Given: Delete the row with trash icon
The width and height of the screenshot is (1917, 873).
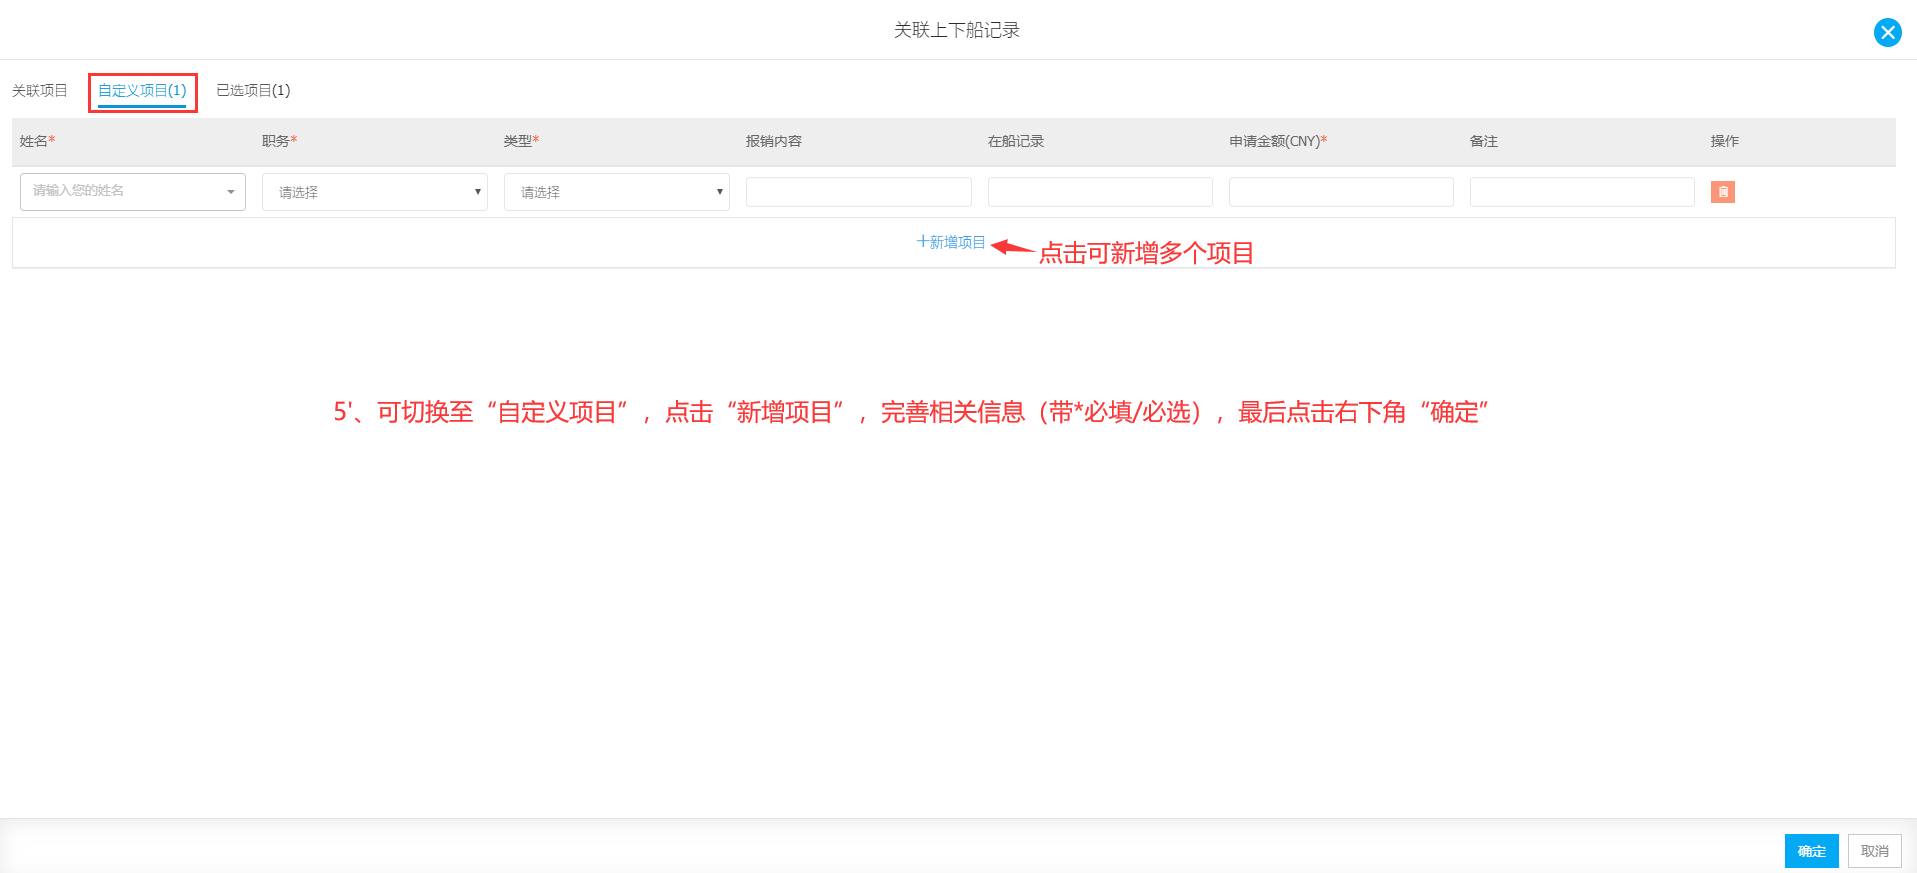Looking at the screenshot, I should 1722,192.
